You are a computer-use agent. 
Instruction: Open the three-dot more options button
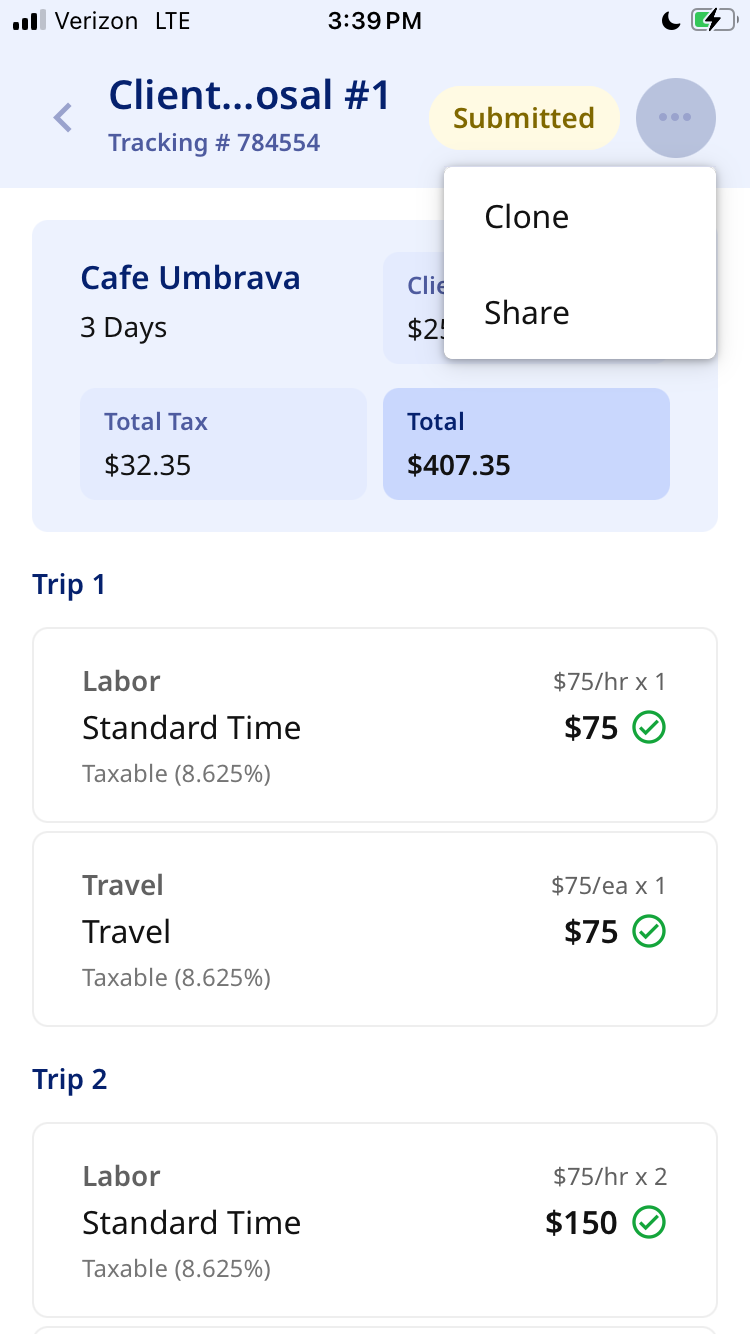(675, 118)
